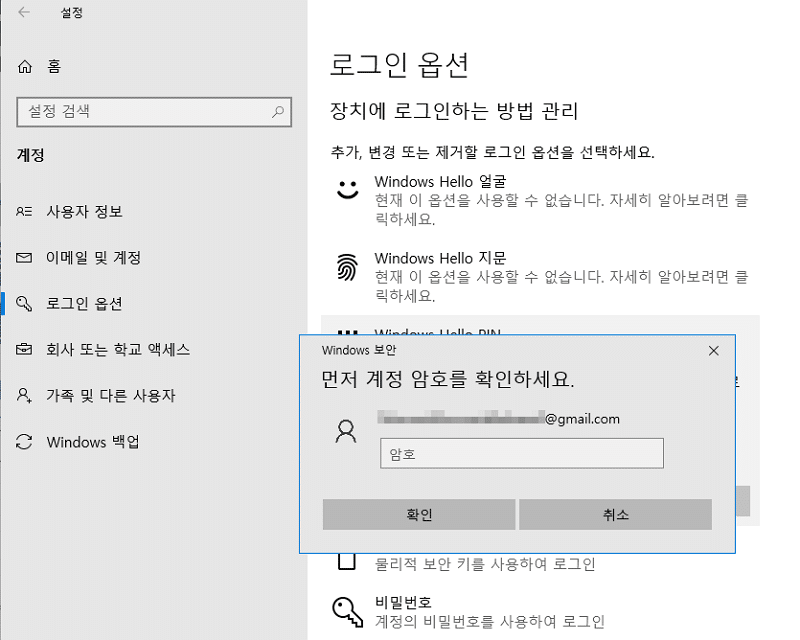Viewport: 800px width, 640px height.
Task: Click the sync icon for Windows 백업
Action: click(x=24, y=441)
